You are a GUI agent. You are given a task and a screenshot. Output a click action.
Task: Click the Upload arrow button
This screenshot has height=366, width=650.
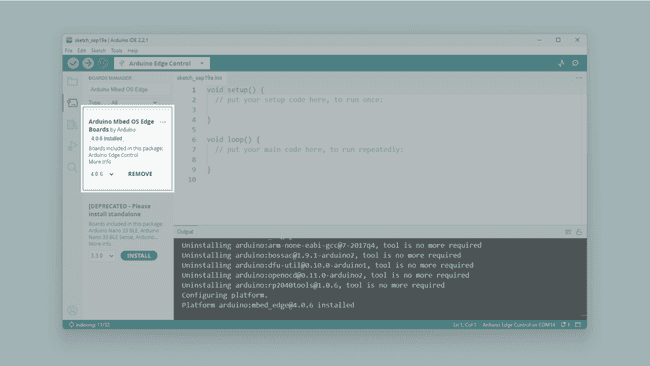click(88, 63)
